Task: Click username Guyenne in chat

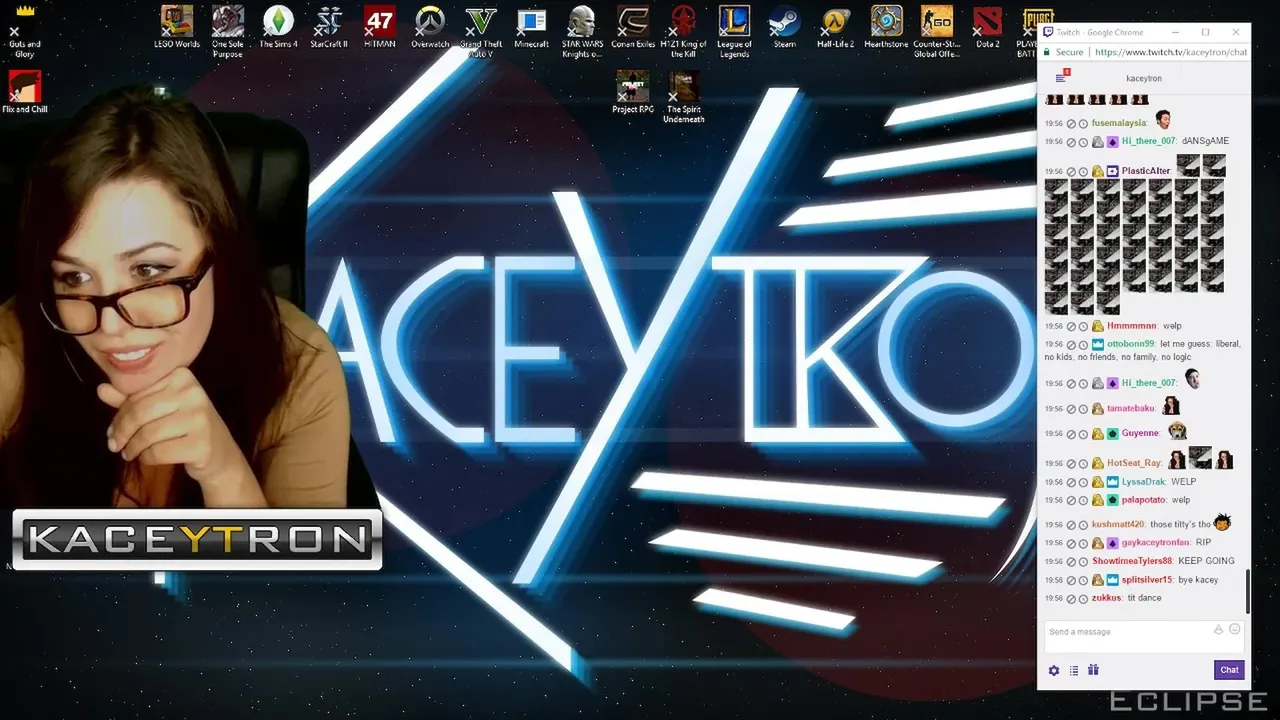Action: 1141,433
